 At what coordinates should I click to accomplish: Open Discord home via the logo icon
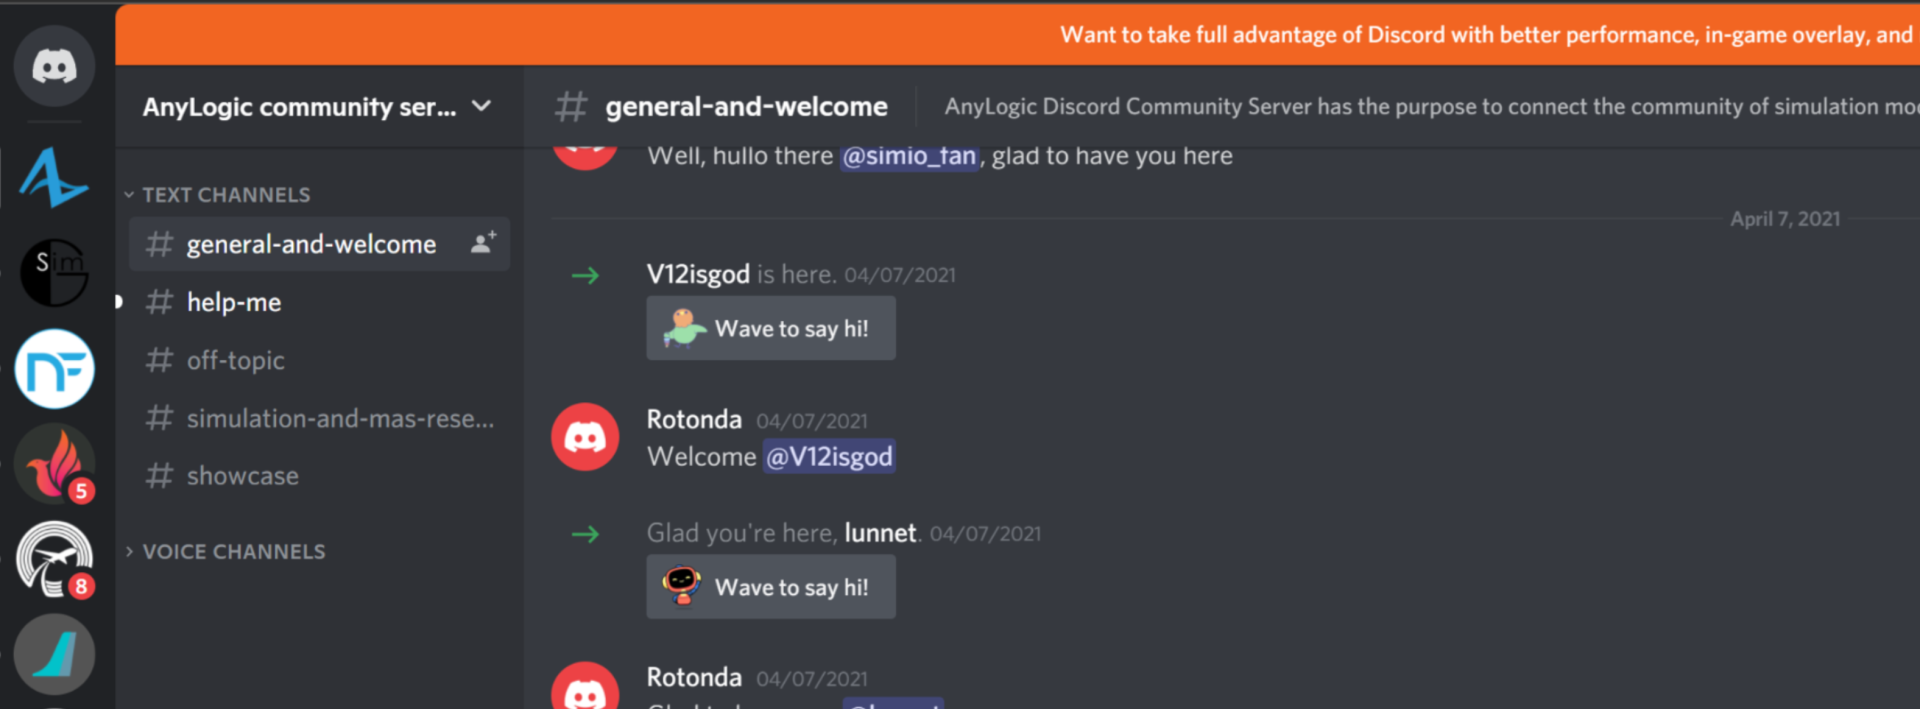54,66
